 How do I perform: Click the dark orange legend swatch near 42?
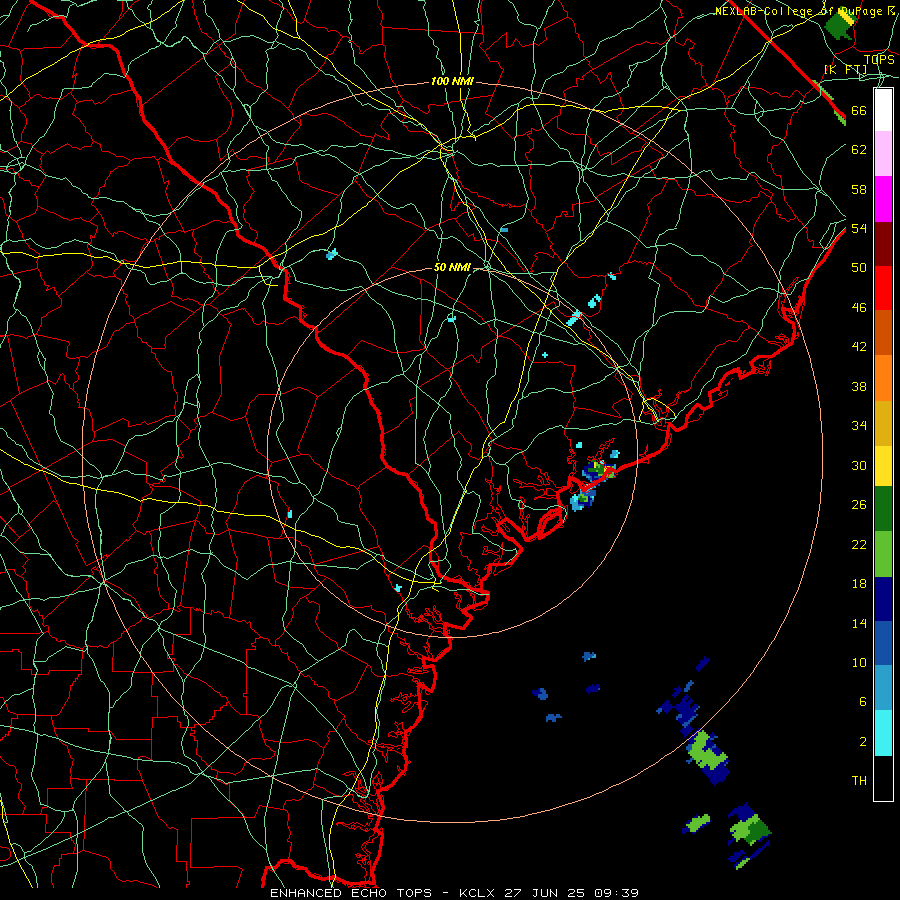(x=883, y=333)
